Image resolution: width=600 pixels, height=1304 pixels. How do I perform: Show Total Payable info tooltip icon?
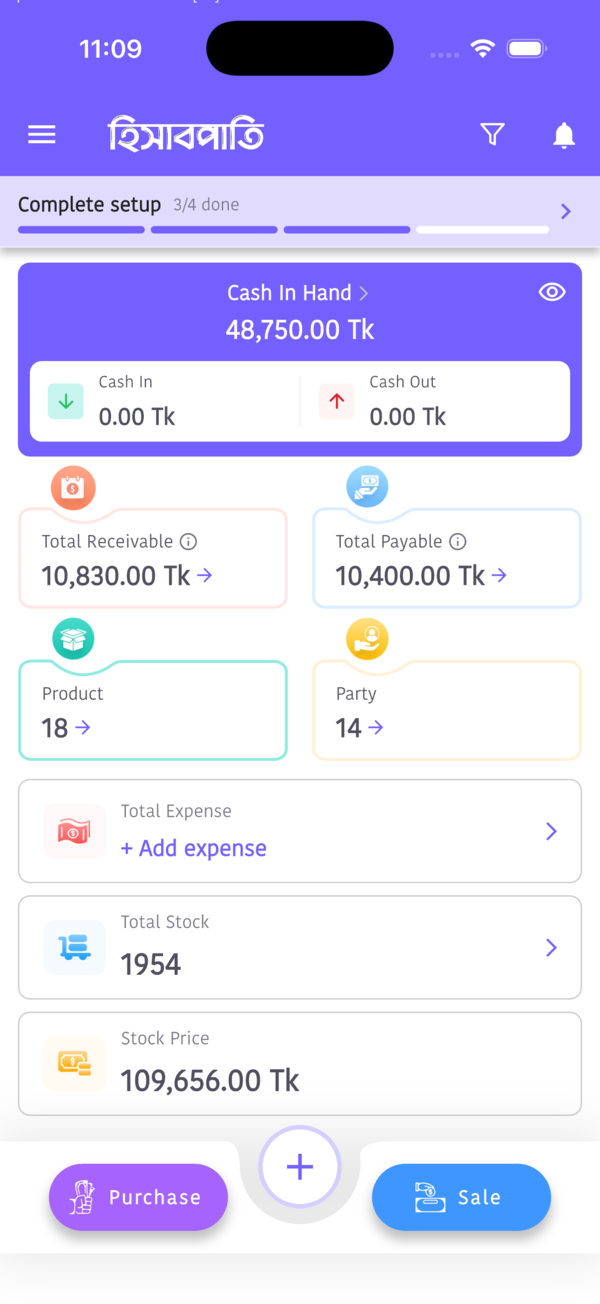[457, 541]
